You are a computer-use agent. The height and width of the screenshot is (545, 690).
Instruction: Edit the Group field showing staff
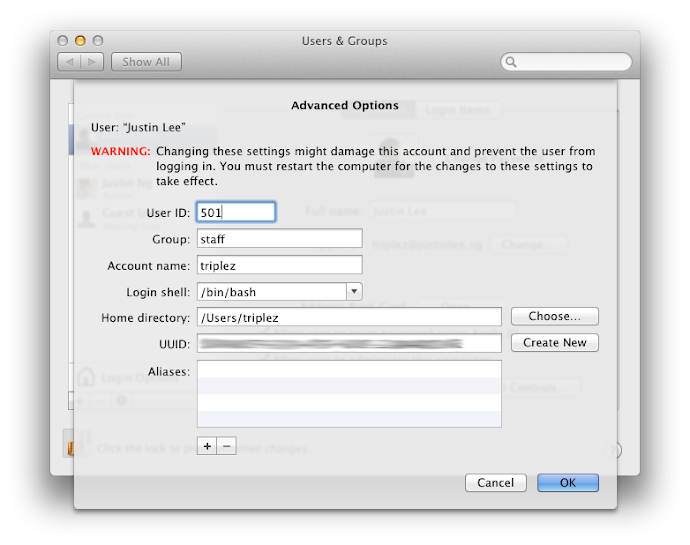point(279,239)
